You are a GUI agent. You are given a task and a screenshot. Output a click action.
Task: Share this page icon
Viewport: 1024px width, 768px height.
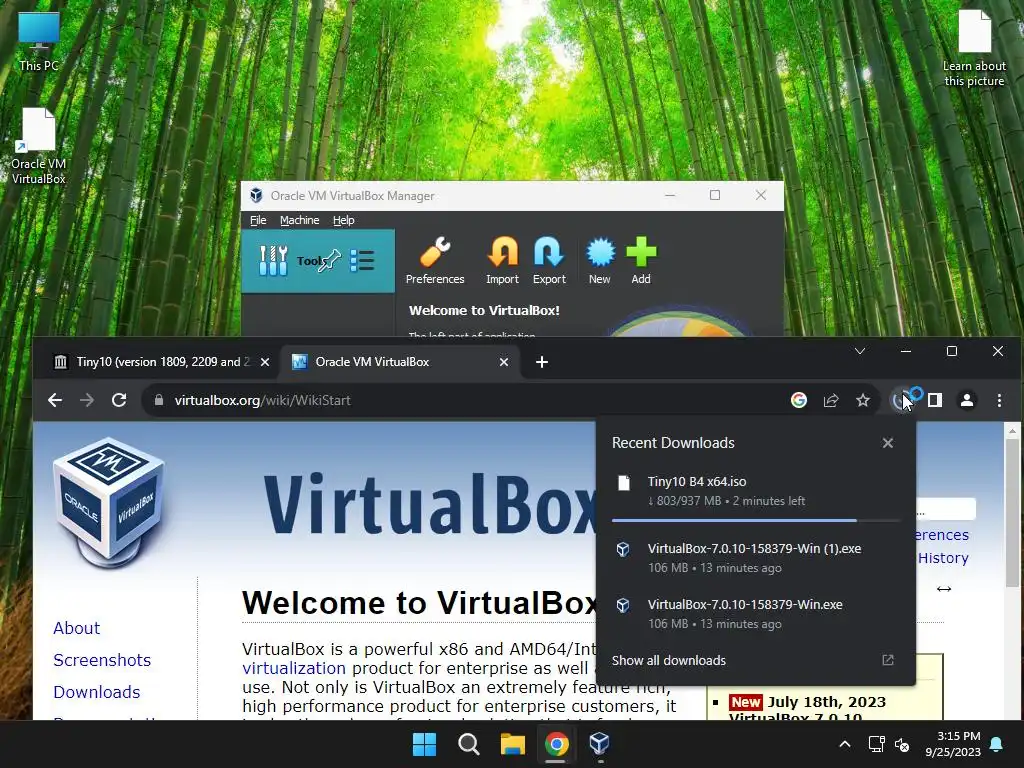coord(831,400)
